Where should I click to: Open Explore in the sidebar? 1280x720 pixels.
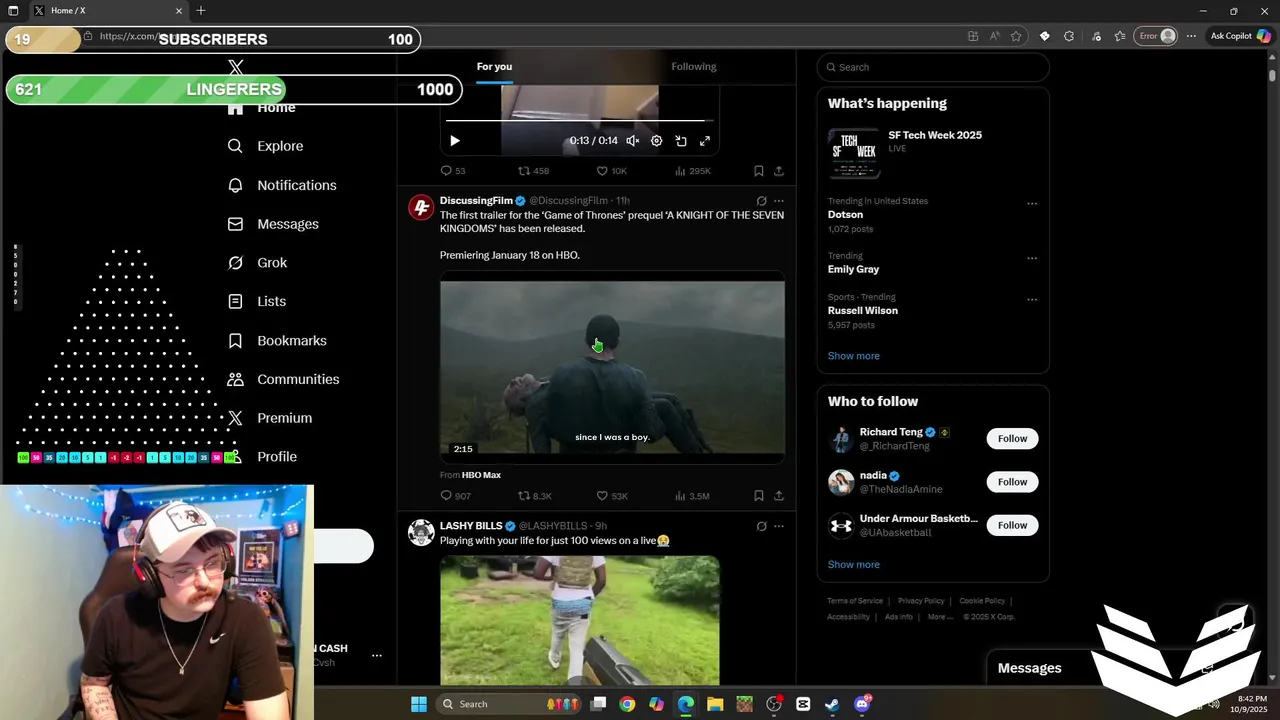[x=266, y=146]
